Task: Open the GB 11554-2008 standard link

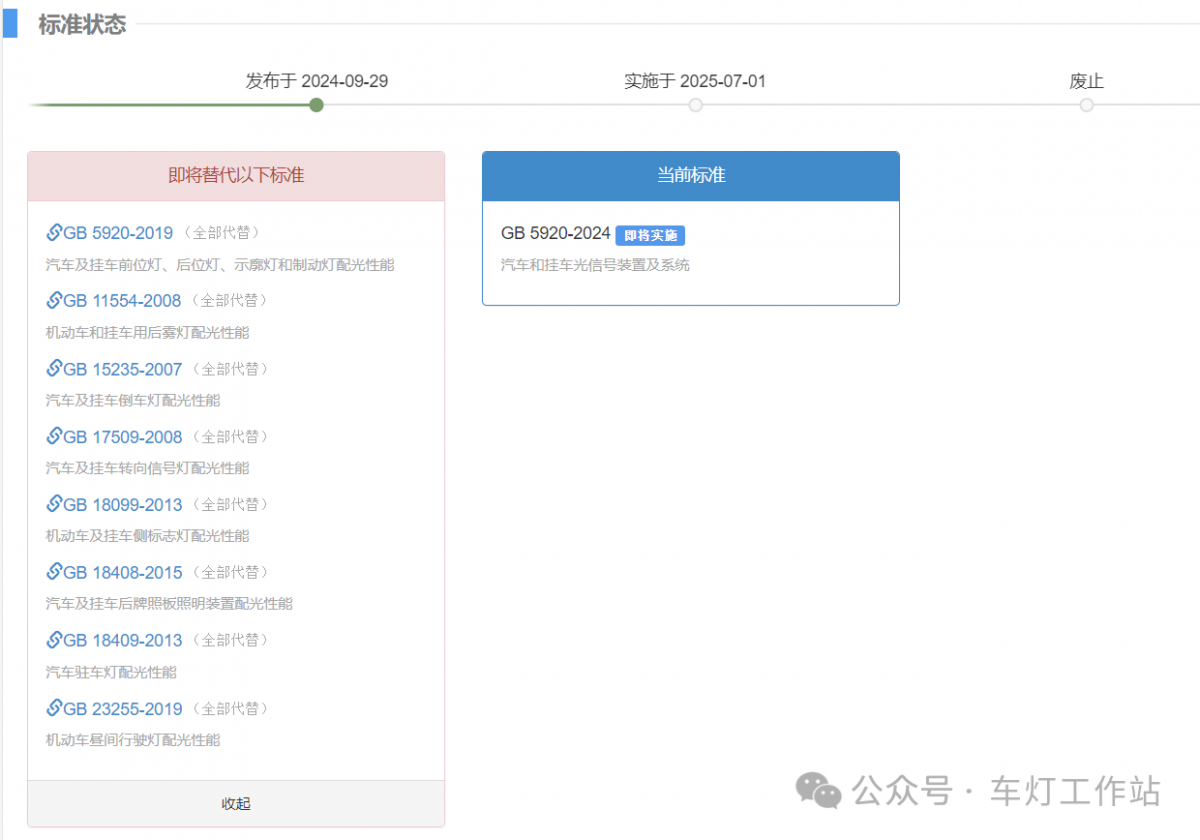Action: tap(122, 300)
